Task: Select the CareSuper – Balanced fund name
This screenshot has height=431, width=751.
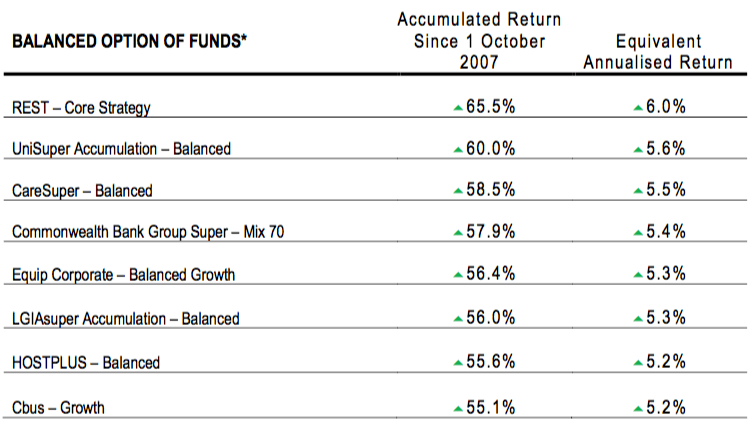Action: coord(82,191)
